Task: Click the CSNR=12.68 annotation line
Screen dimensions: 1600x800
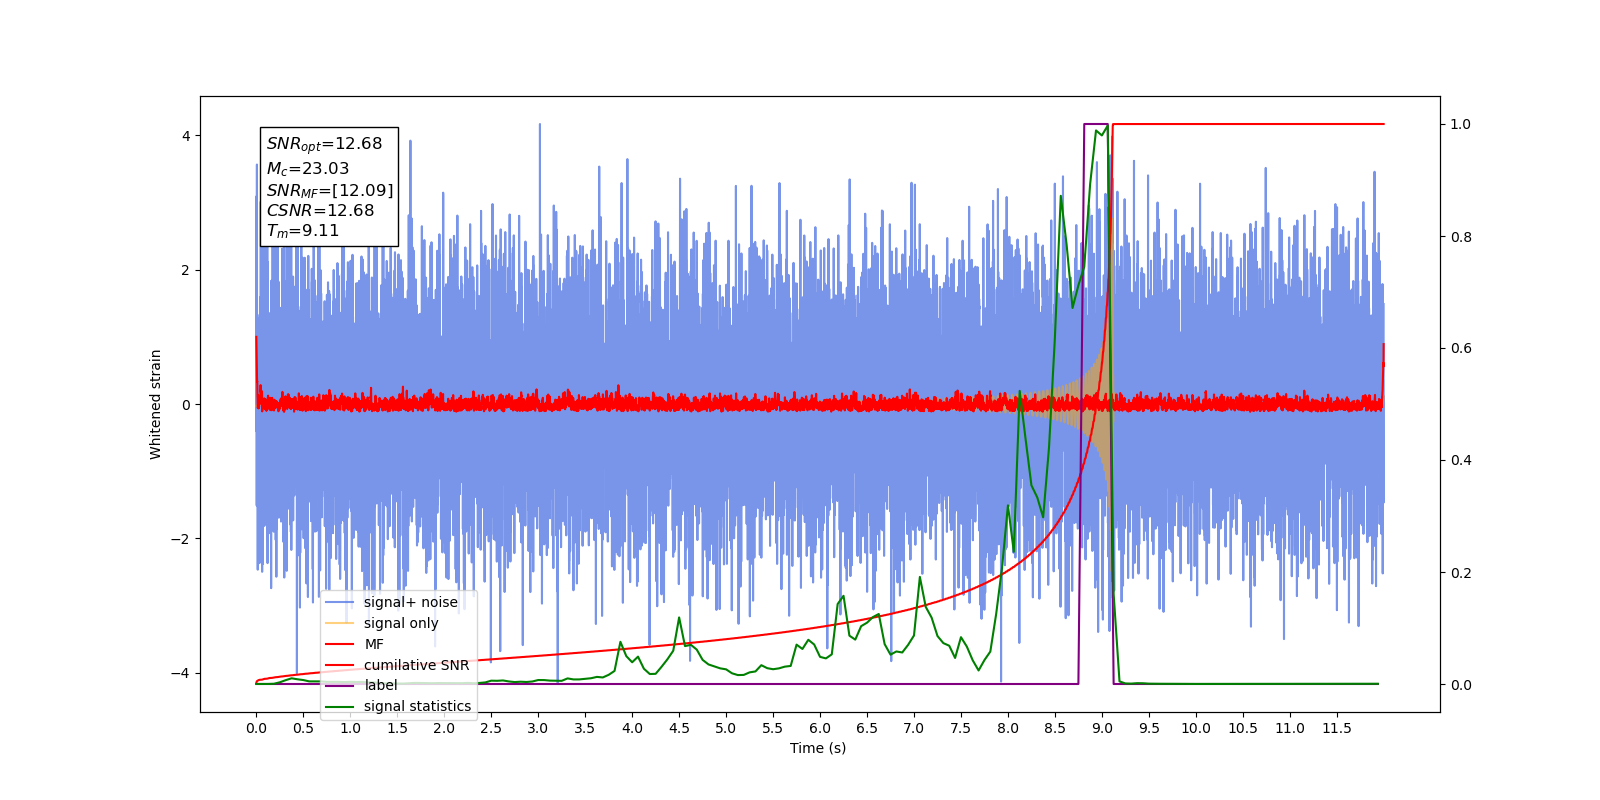Action: (320, 210)
